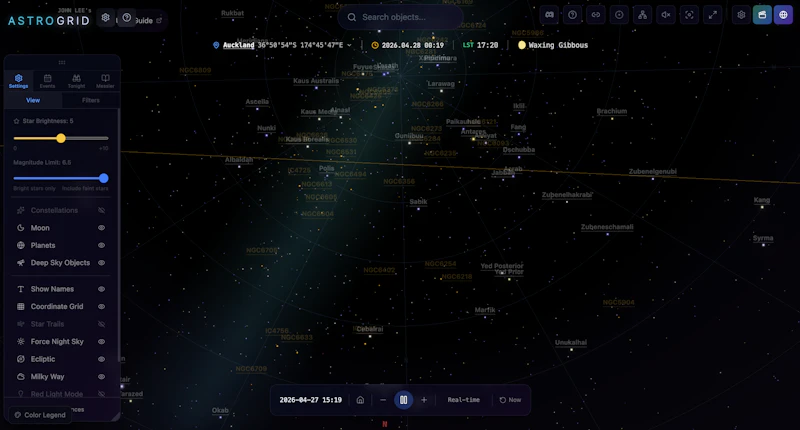Click the NGC6402 deep sky label
This screenshot has height=430, width=800.
click(379, 270)
